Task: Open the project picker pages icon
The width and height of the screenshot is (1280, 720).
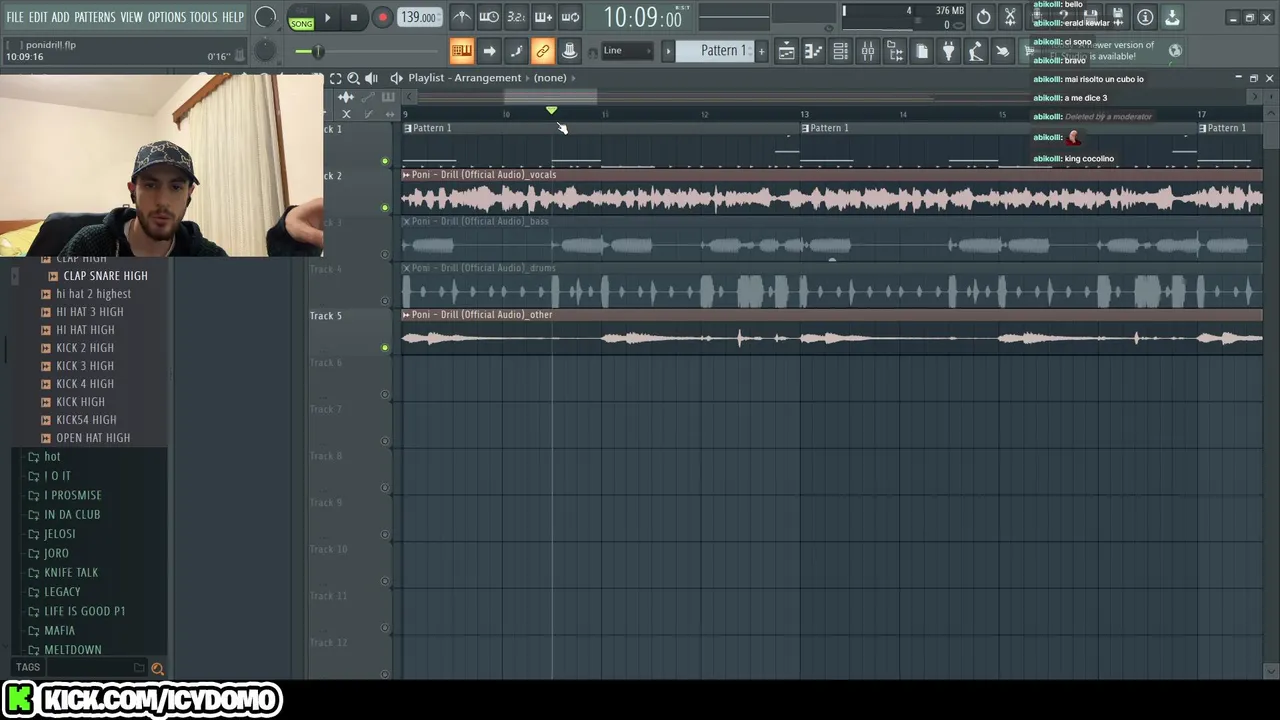Action: tap(922, 51)
